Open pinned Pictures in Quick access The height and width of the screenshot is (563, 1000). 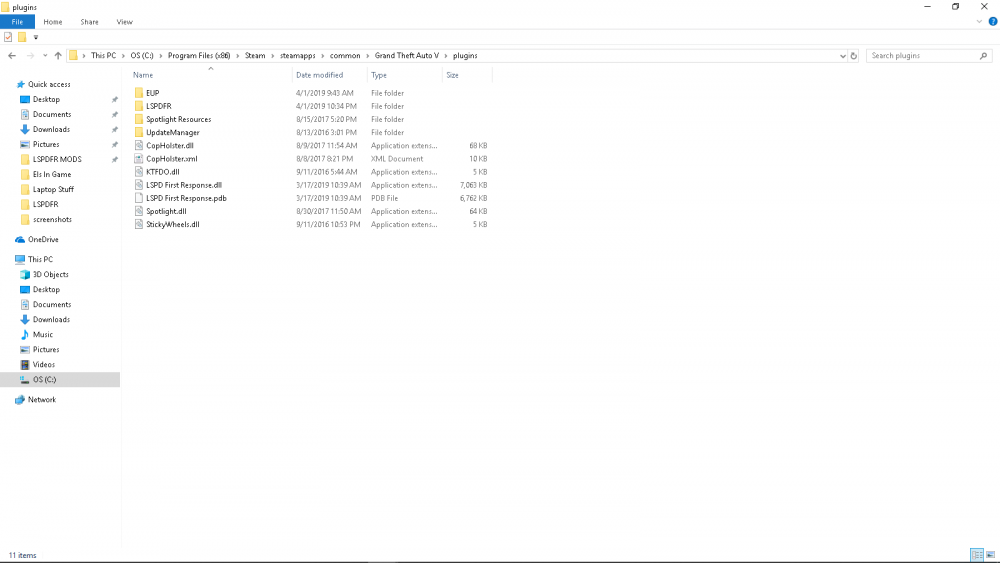46,144
